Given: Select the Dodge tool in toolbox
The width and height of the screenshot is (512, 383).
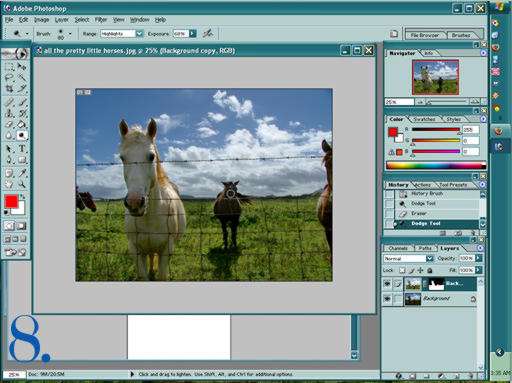Looking at the screenshot, I should (x=22, y=136).
